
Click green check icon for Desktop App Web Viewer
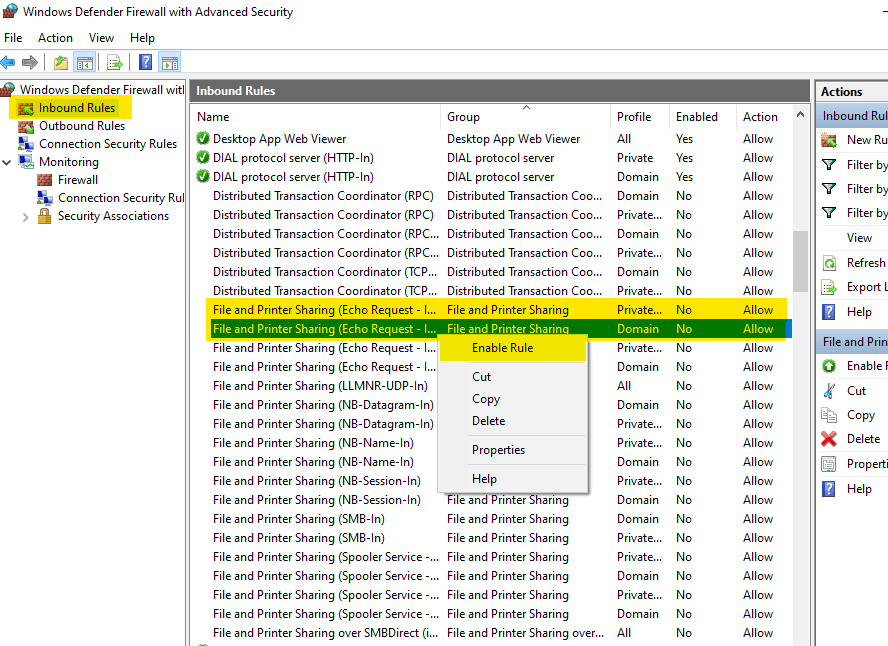pos(203,139)
